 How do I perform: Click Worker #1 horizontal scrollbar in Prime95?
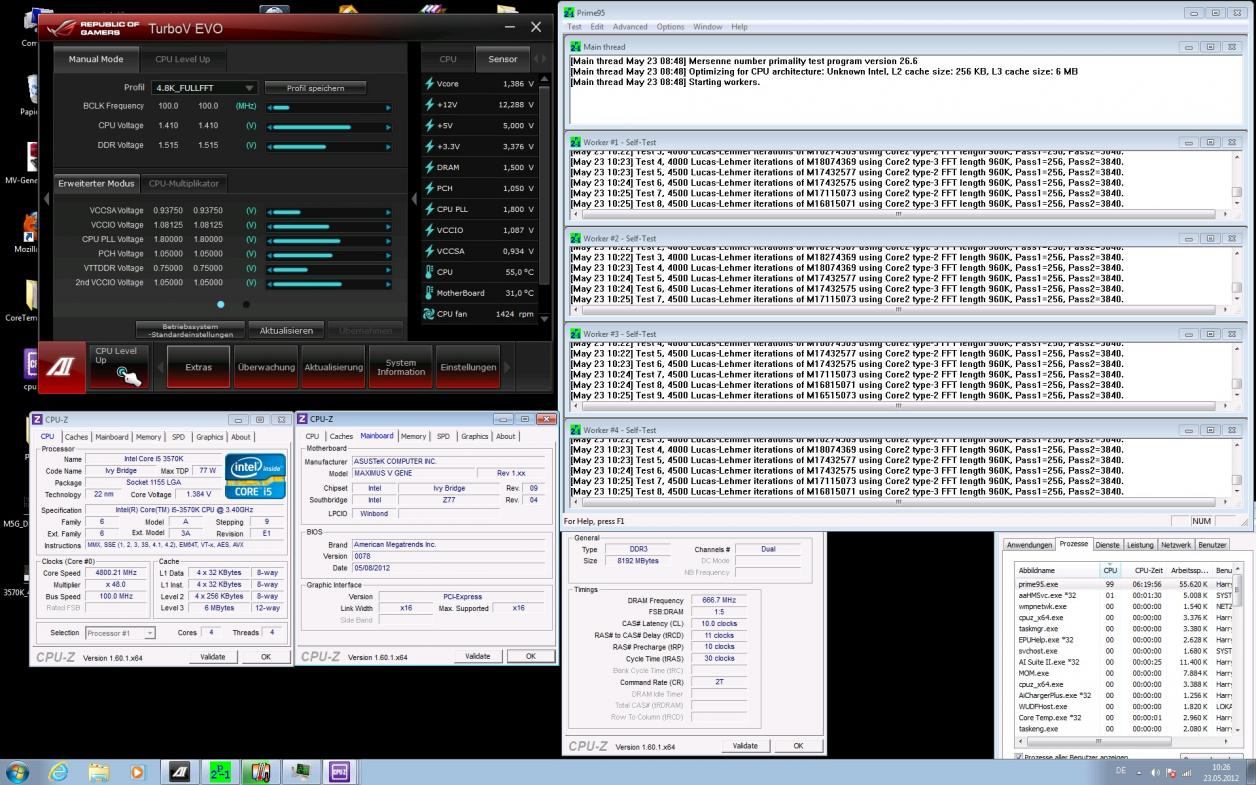point(899,213)
